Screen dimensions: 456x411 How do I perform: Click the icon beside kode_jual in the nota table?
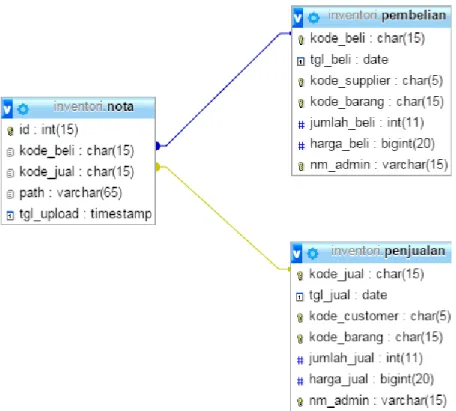click(x=10, y=173)
